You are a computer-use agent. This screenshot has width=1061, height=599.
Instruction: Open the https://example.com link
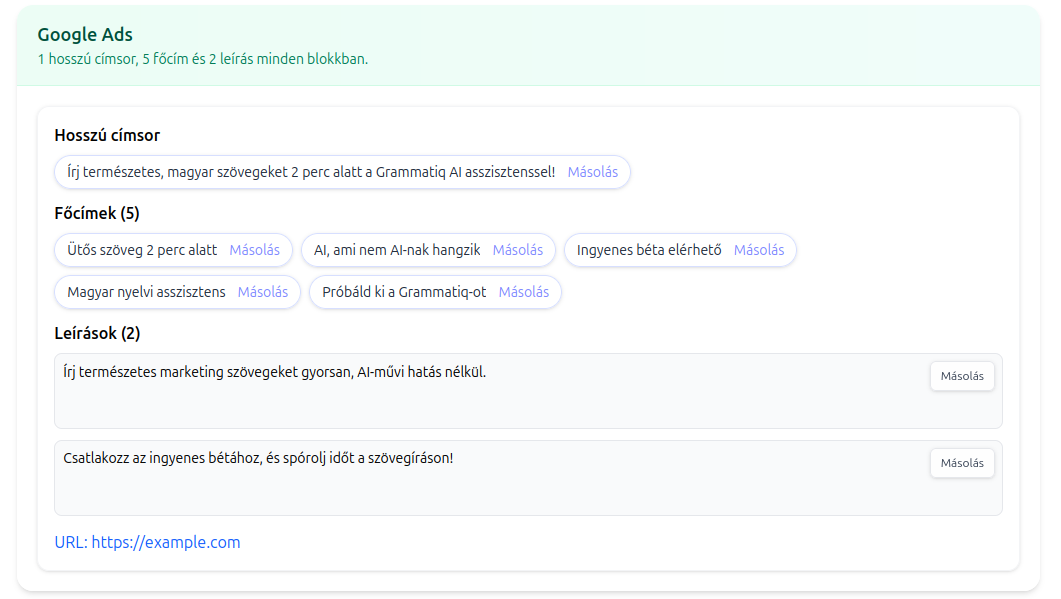[163, 542]
